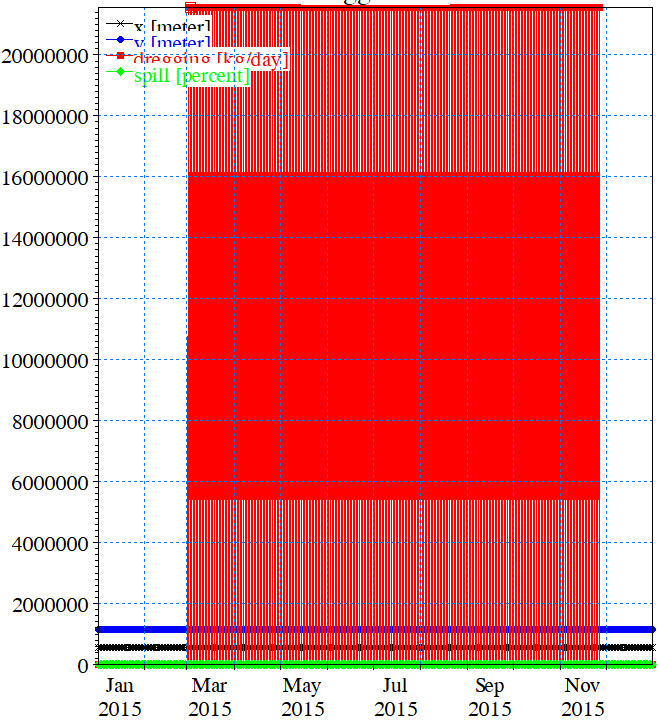
Task: Click the blue circle marker in legend
Action: click(119, 42)
